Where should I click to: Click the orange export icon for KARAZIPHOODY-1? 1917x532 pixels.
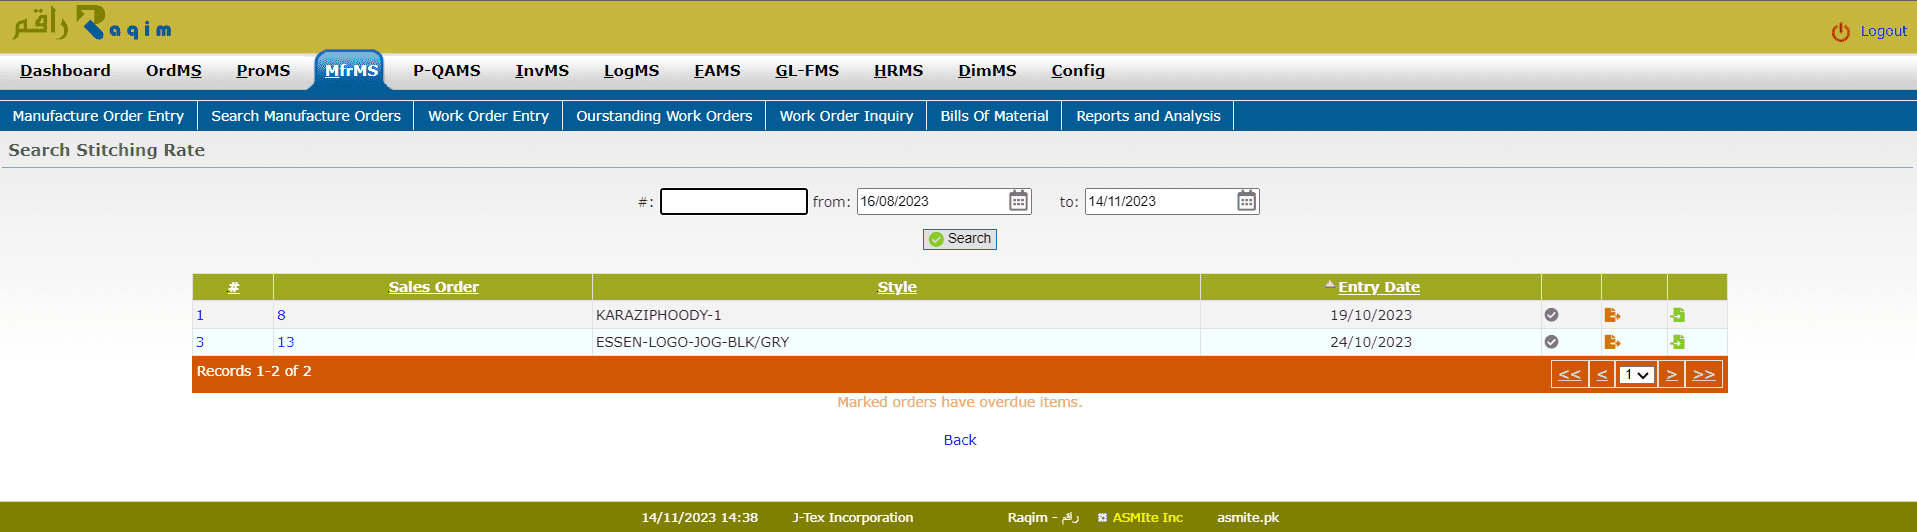click(x=1611, y=315)
